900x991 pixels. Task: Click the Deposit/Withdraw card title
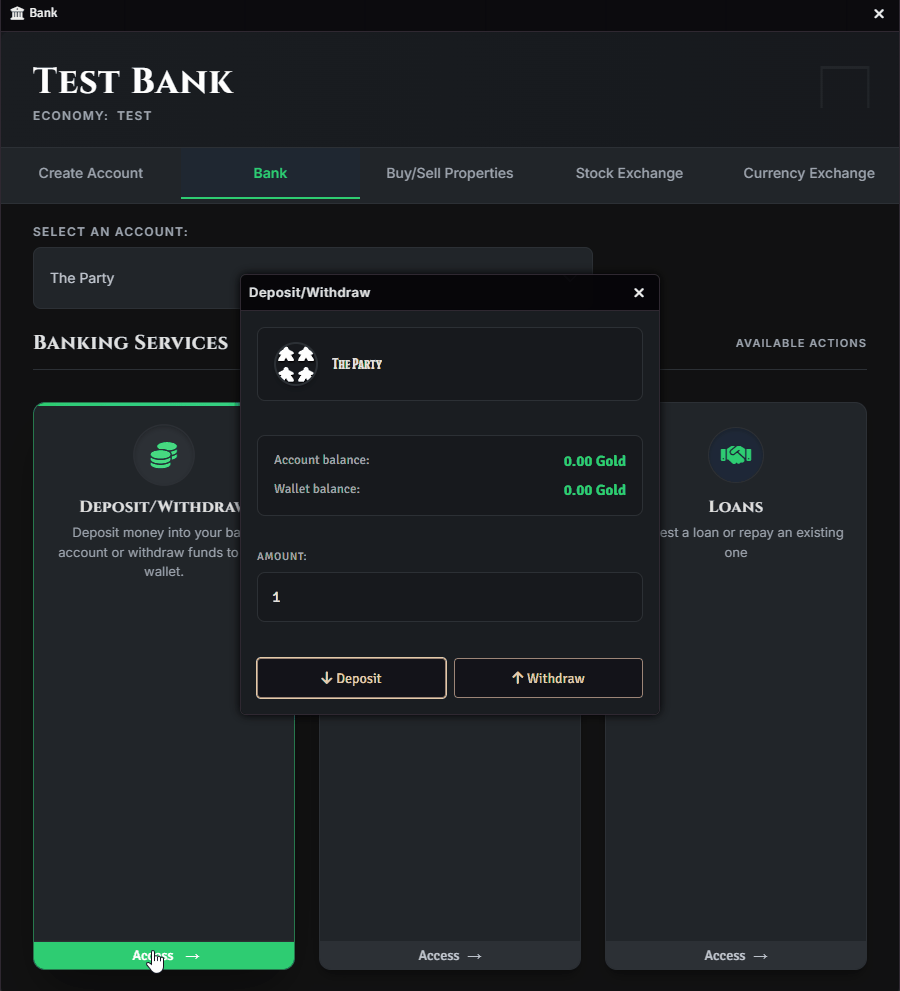pyautogui.click(x=160, y=507)
